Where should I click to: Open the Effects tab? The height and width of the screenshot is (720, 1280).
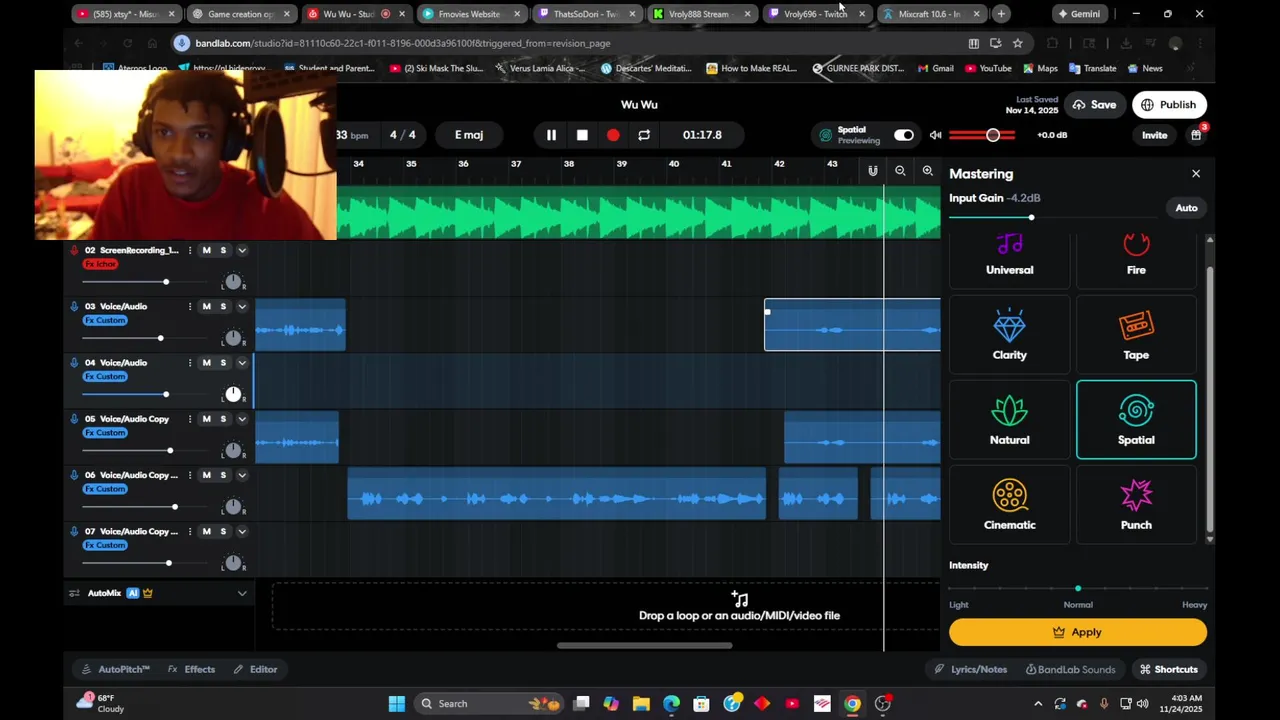(191, 669)
